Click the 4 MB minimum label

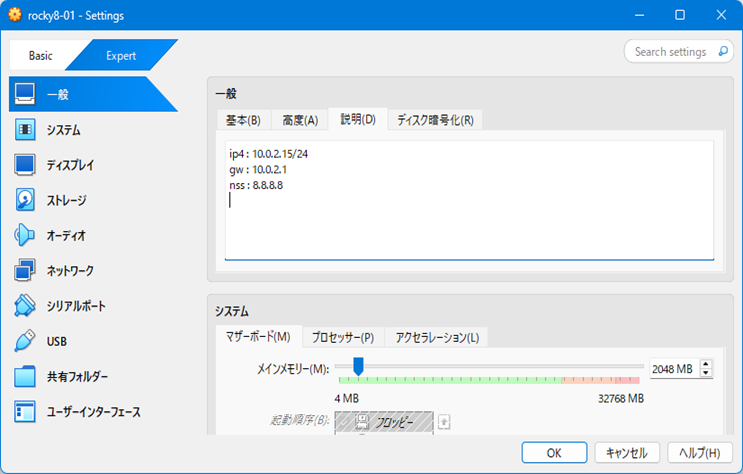click(x=346, y=398)
